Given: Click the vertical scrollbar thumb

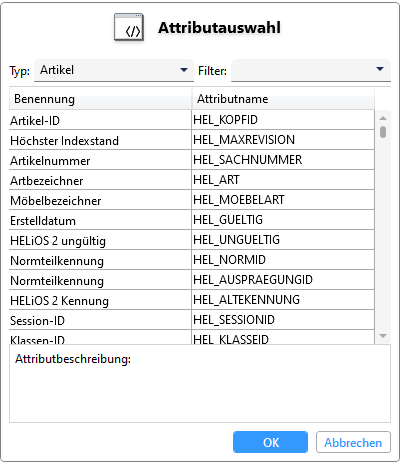Looking at the screenshot, I should pos(383,132).
